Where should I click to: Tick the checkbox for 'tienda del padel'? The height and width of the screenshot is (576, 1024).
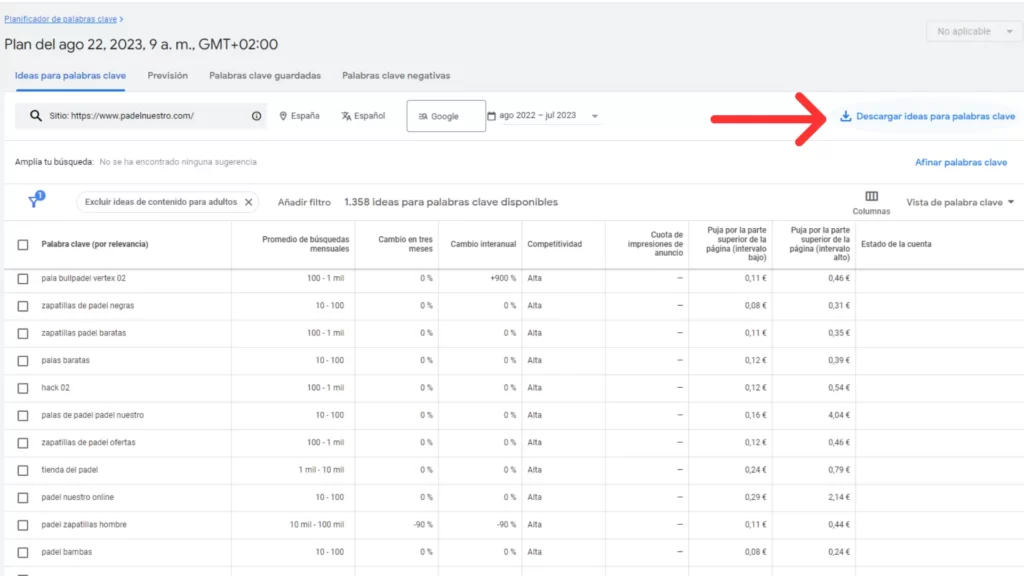coord(23,470)
